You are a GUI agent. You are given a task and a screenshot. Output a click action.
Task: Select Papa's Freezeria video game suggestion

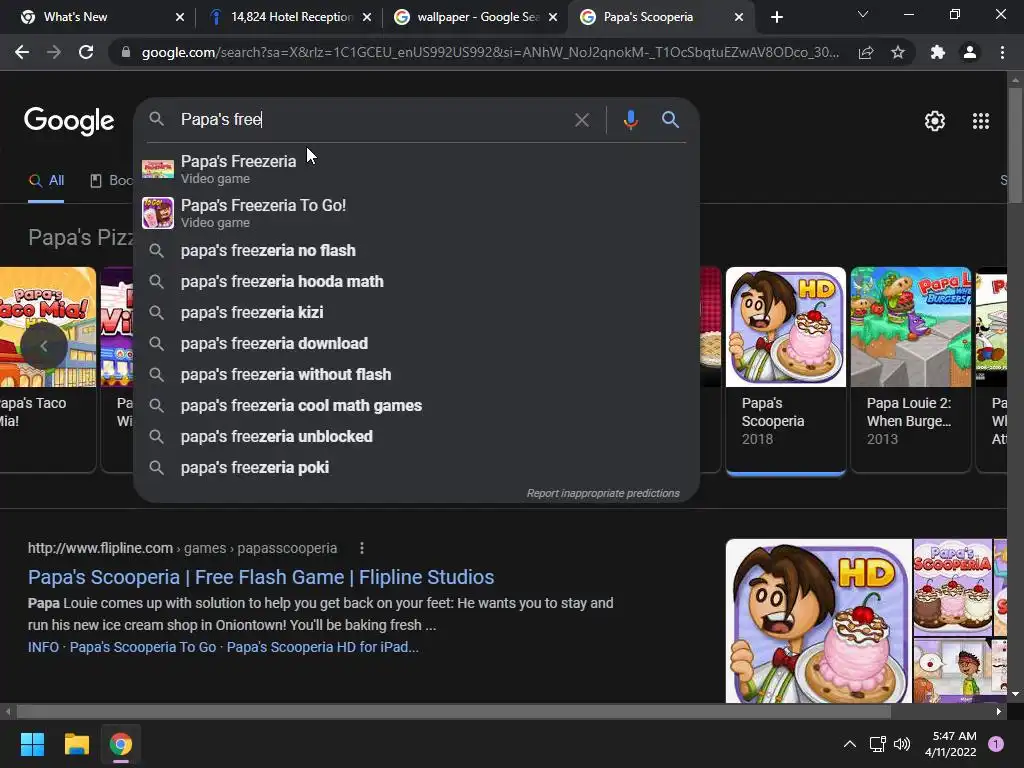tap(417, 168)
